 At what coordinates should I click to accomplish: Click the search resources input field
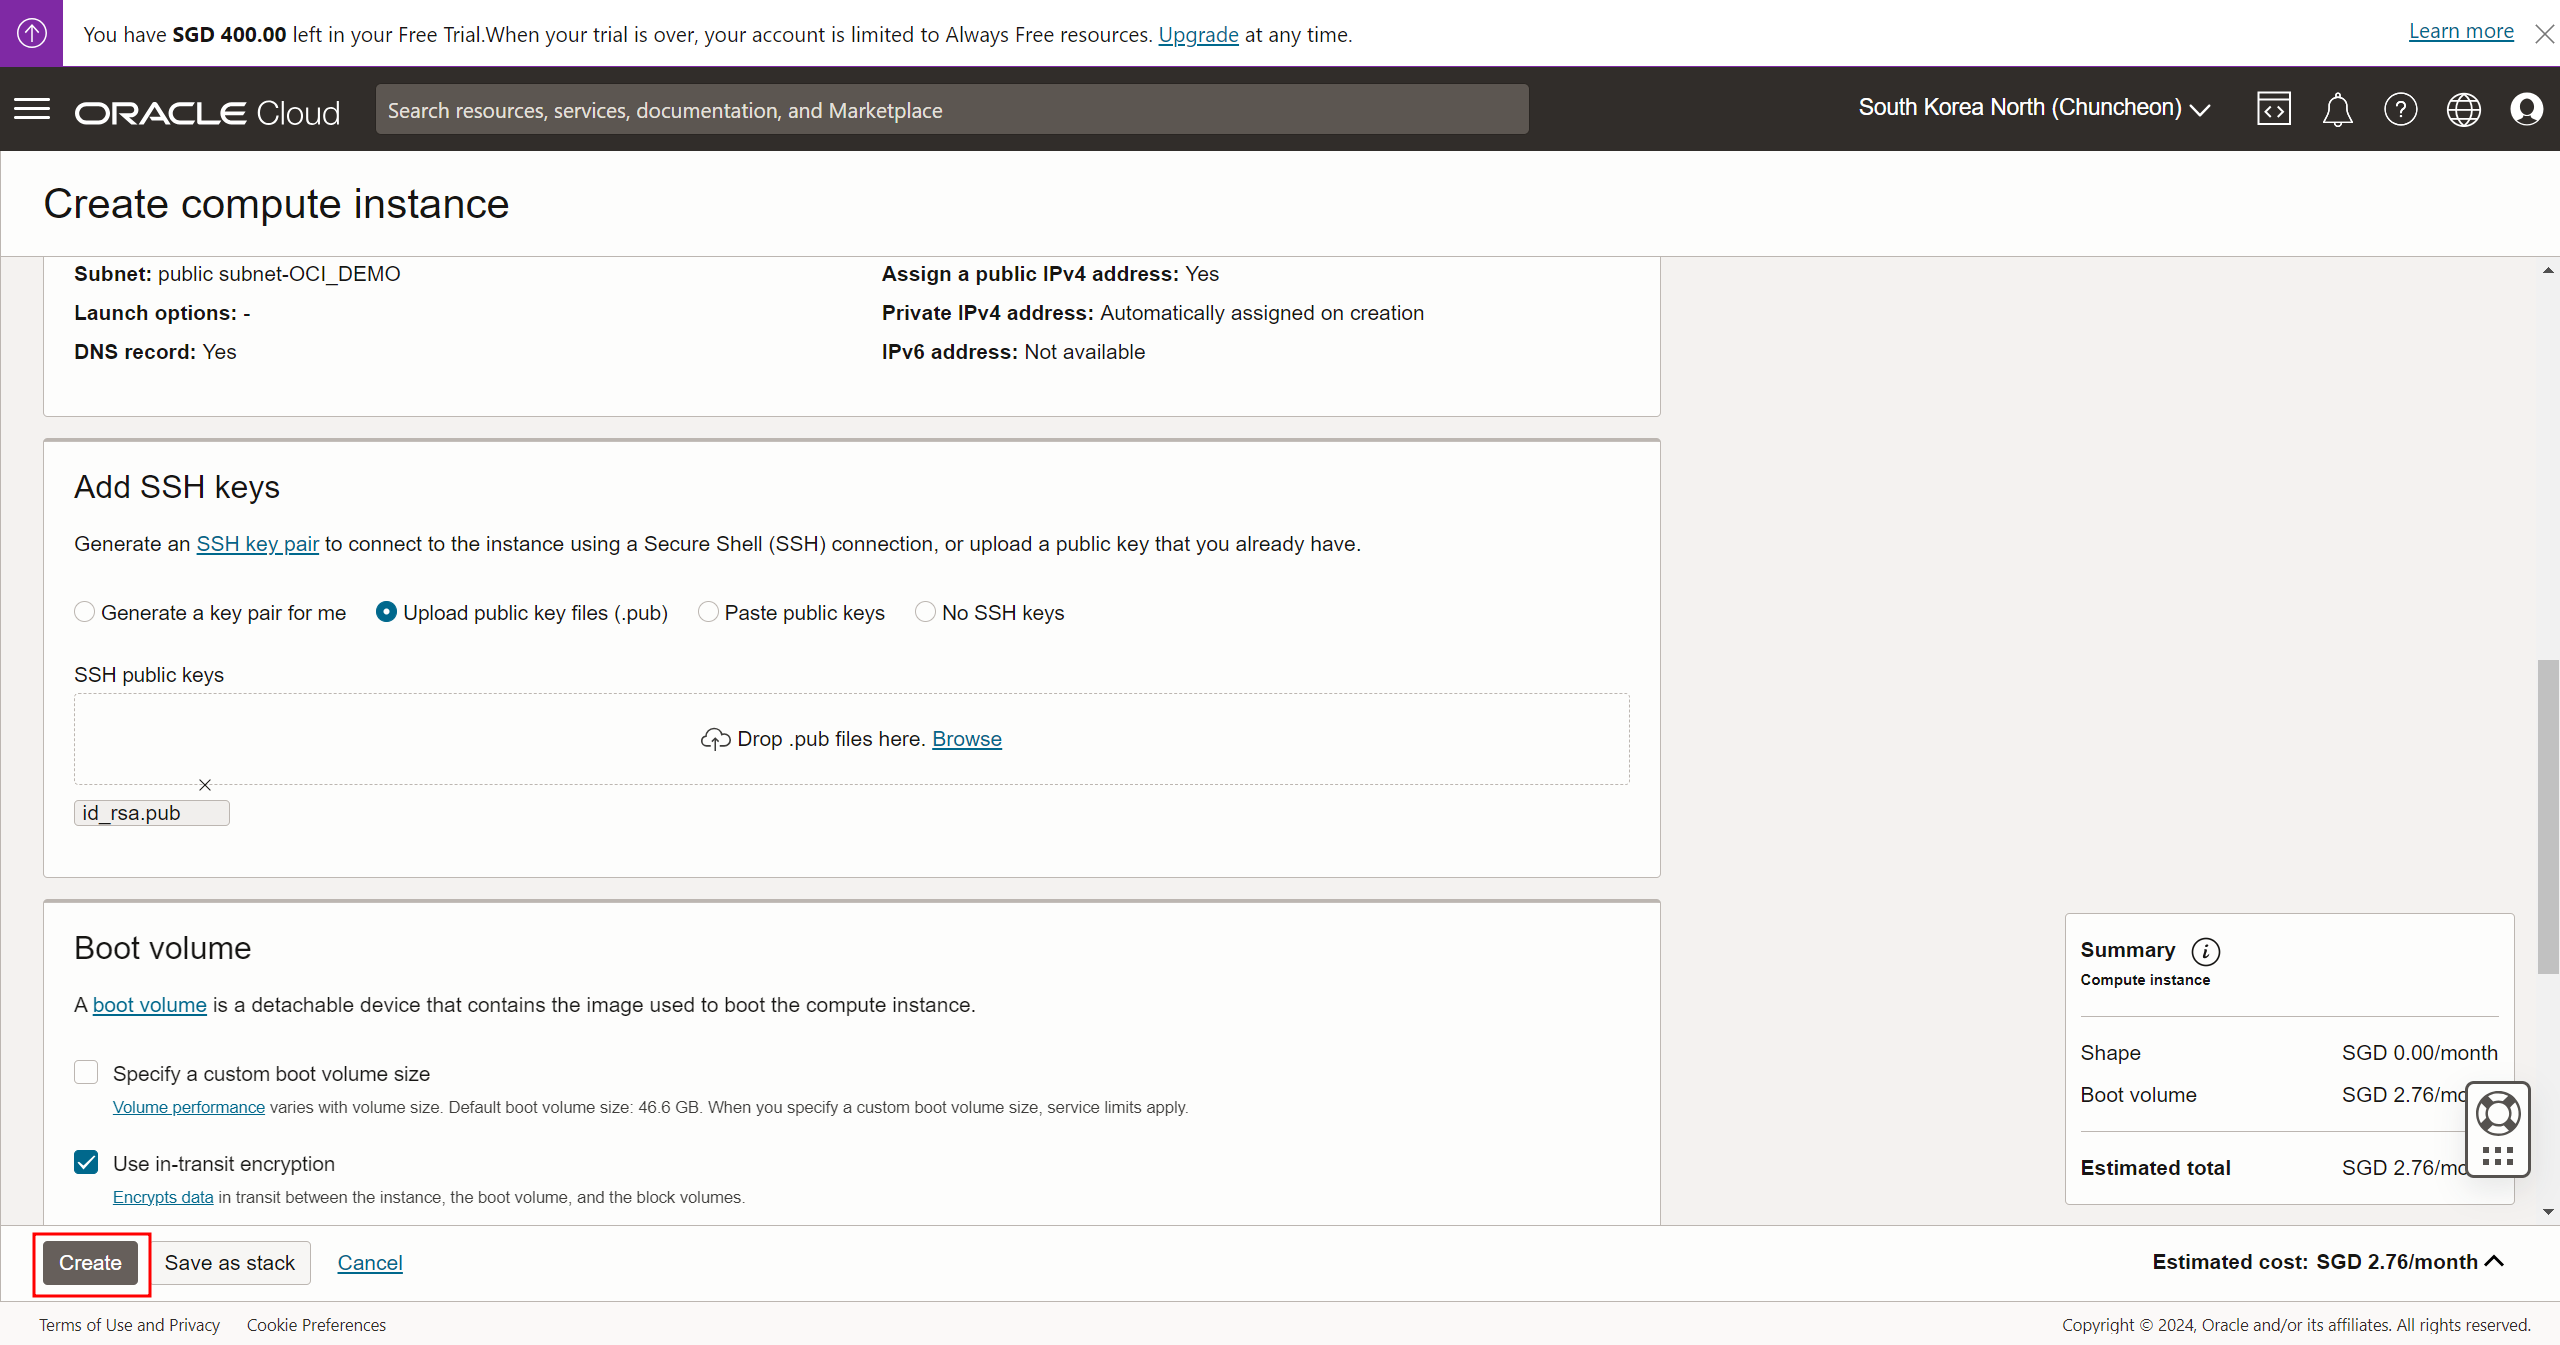pyautogui.click(x=950, y=110)
